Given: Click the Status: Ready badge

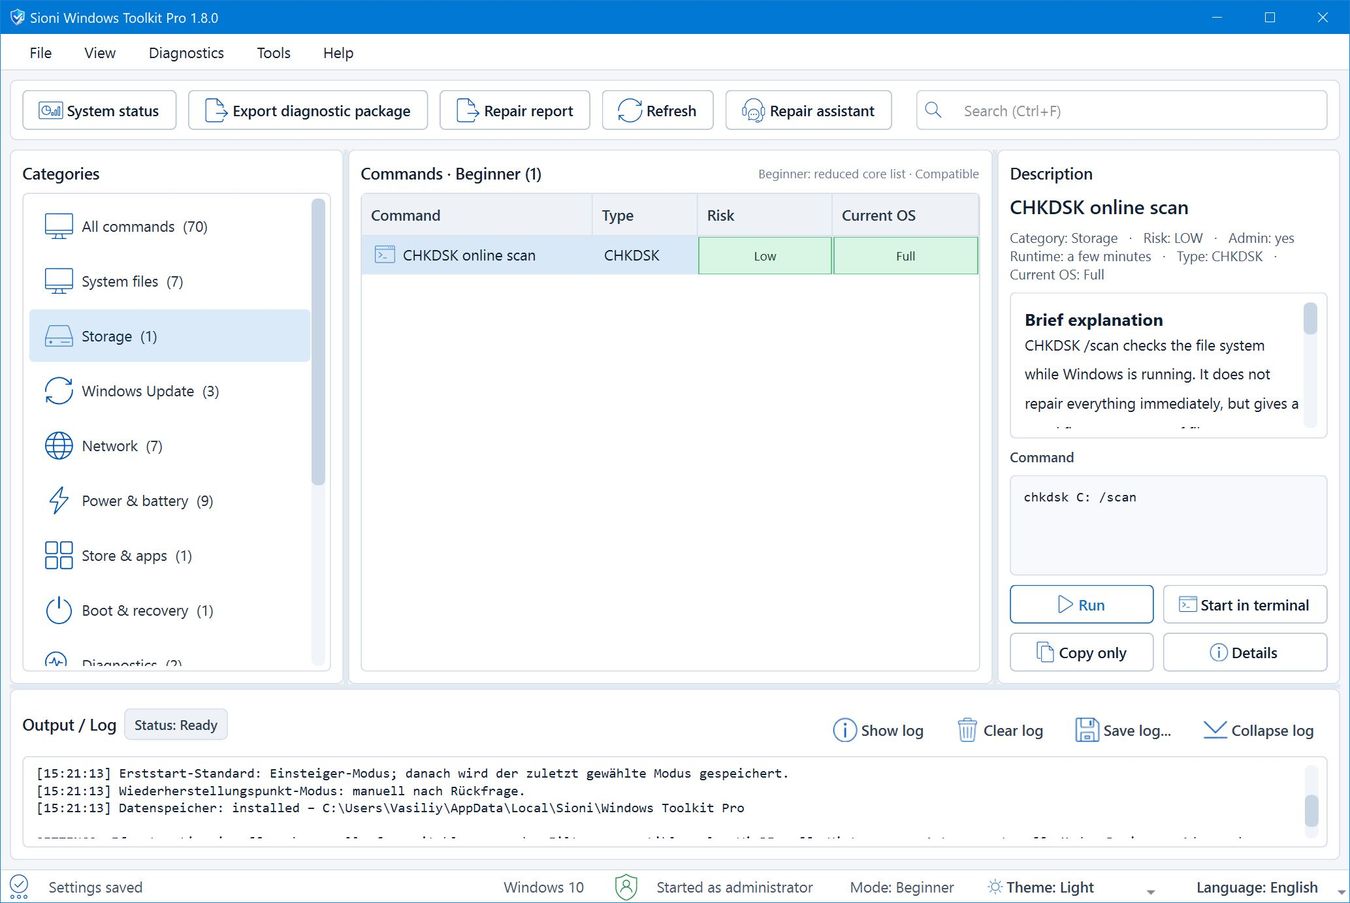Looking at the screenshot, I should pyautogui.click(x=176, y=725).
